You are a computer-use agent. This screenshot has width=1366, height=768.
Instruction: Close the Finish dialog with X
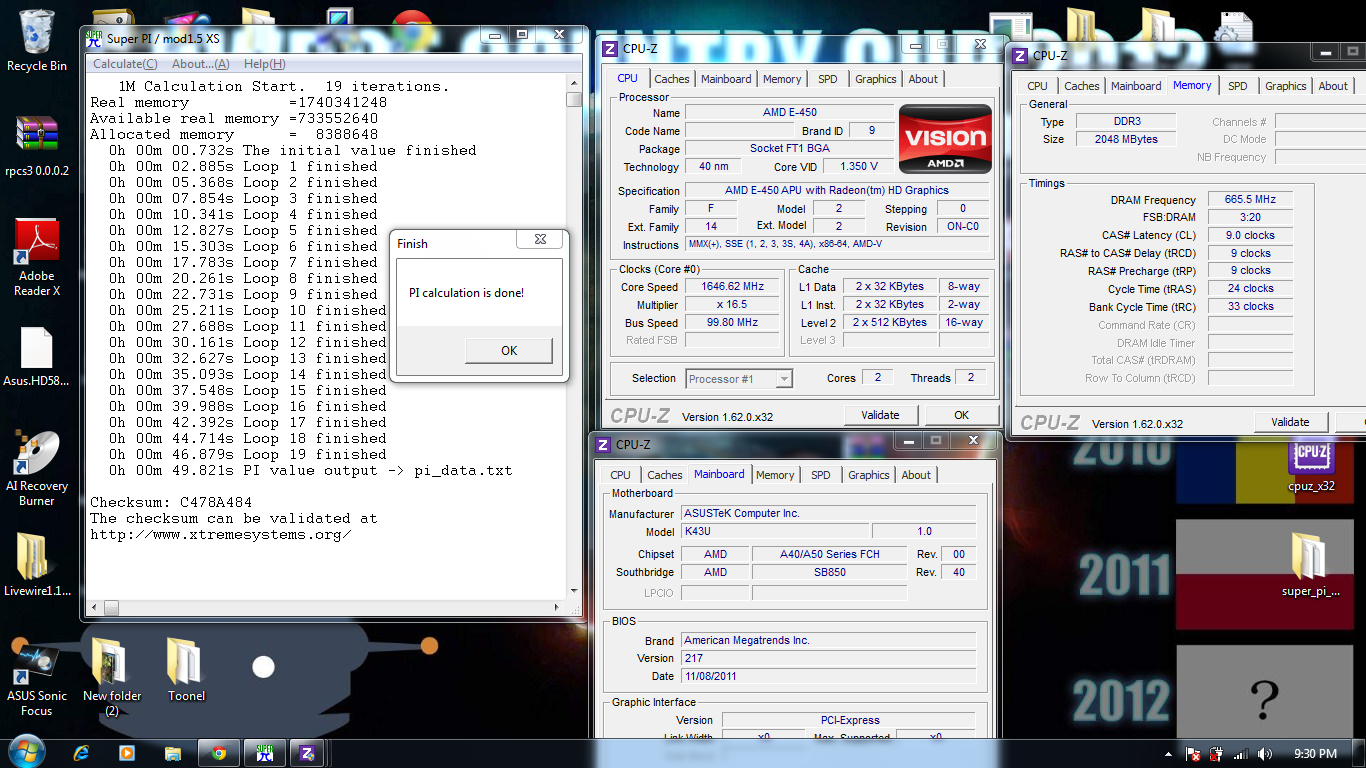(540, 240)
